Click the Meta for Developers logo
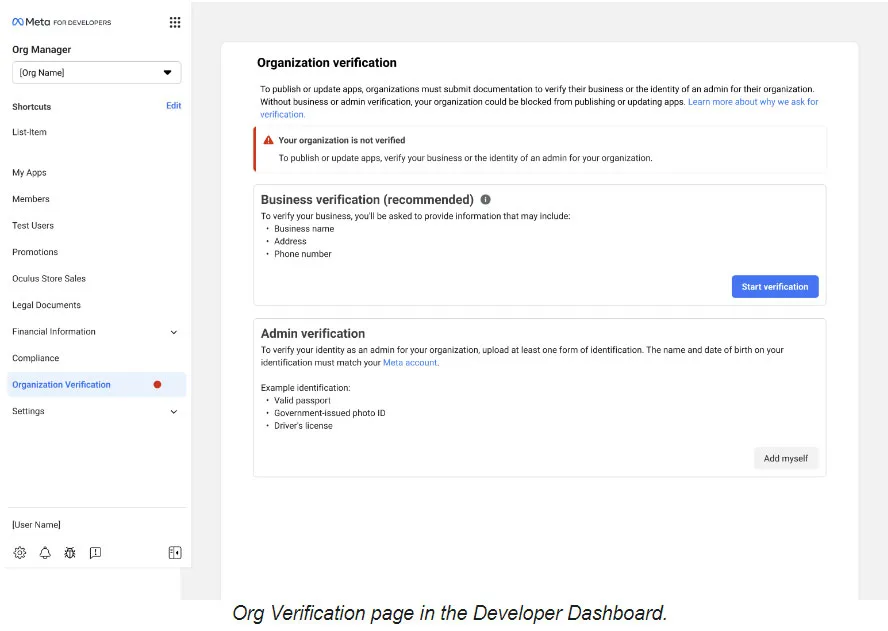 coord(62,22)
